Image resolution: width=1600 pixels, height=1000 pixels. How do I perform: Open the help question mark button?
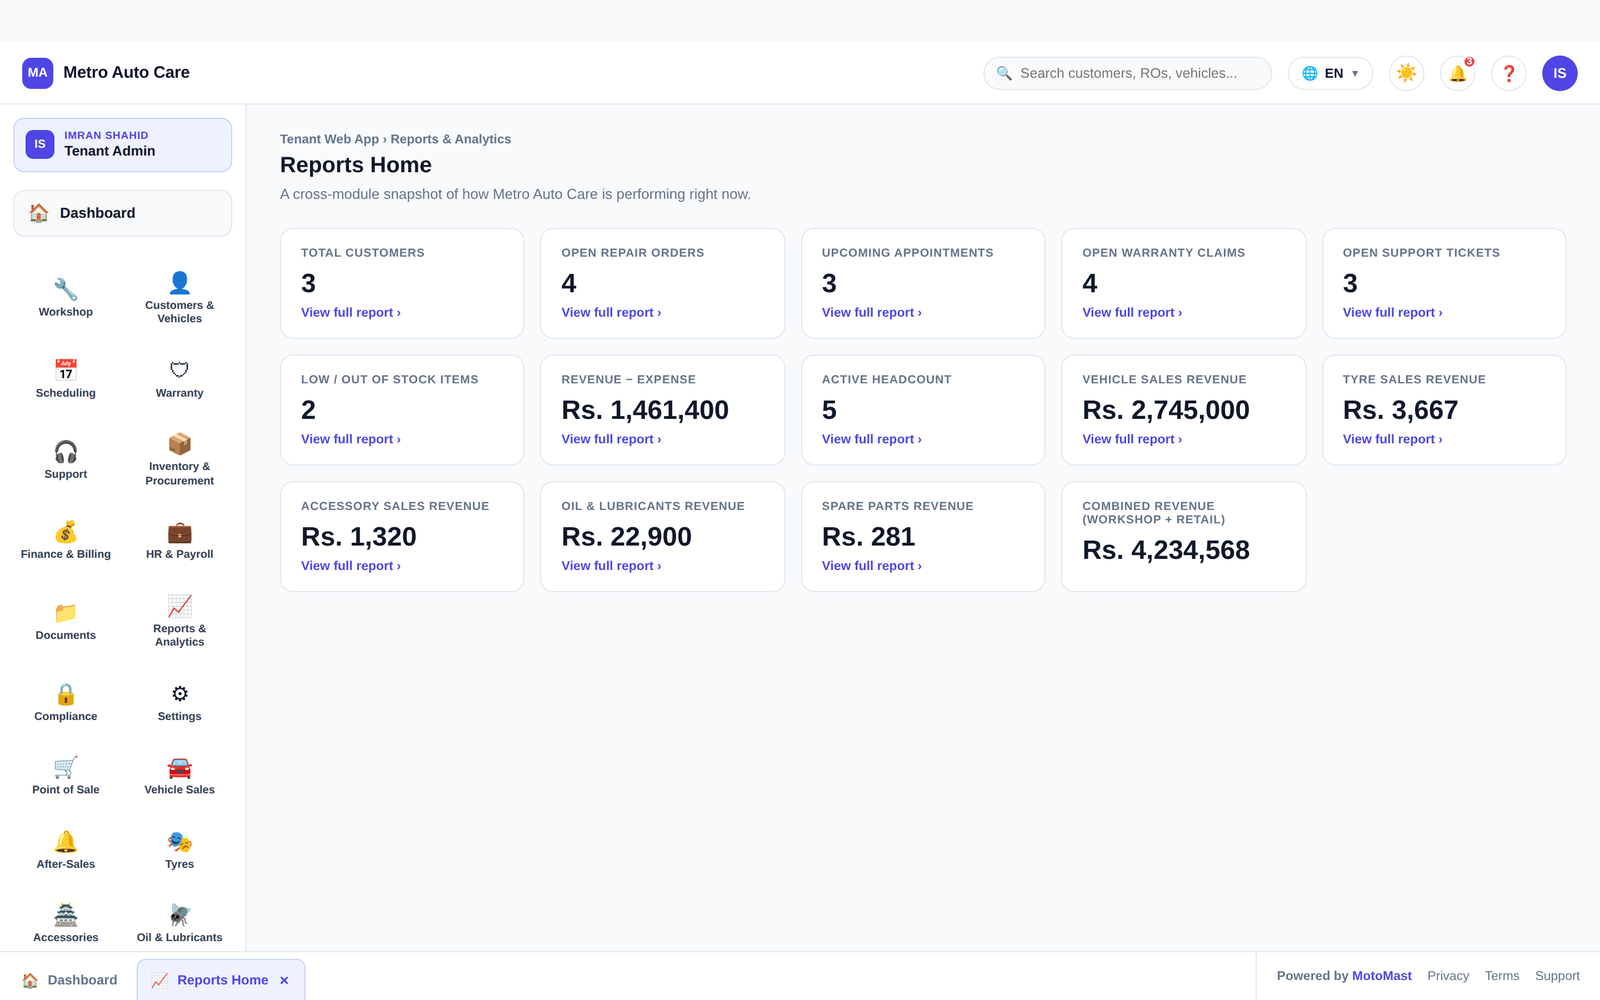[x=1508, y=73]
